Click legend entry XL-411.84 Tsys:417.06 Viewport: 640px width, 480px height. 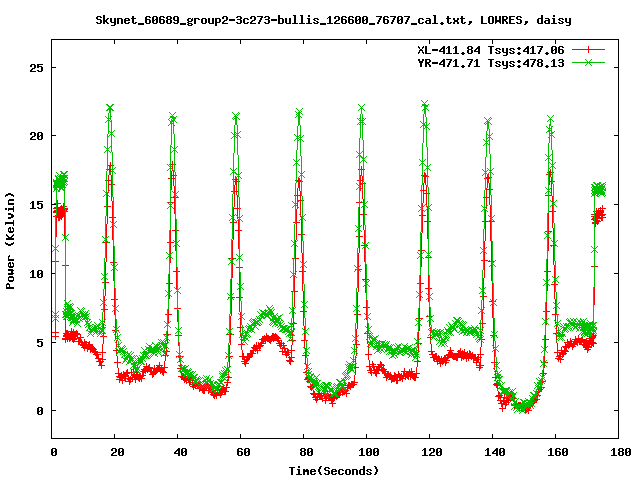[491, 50]
